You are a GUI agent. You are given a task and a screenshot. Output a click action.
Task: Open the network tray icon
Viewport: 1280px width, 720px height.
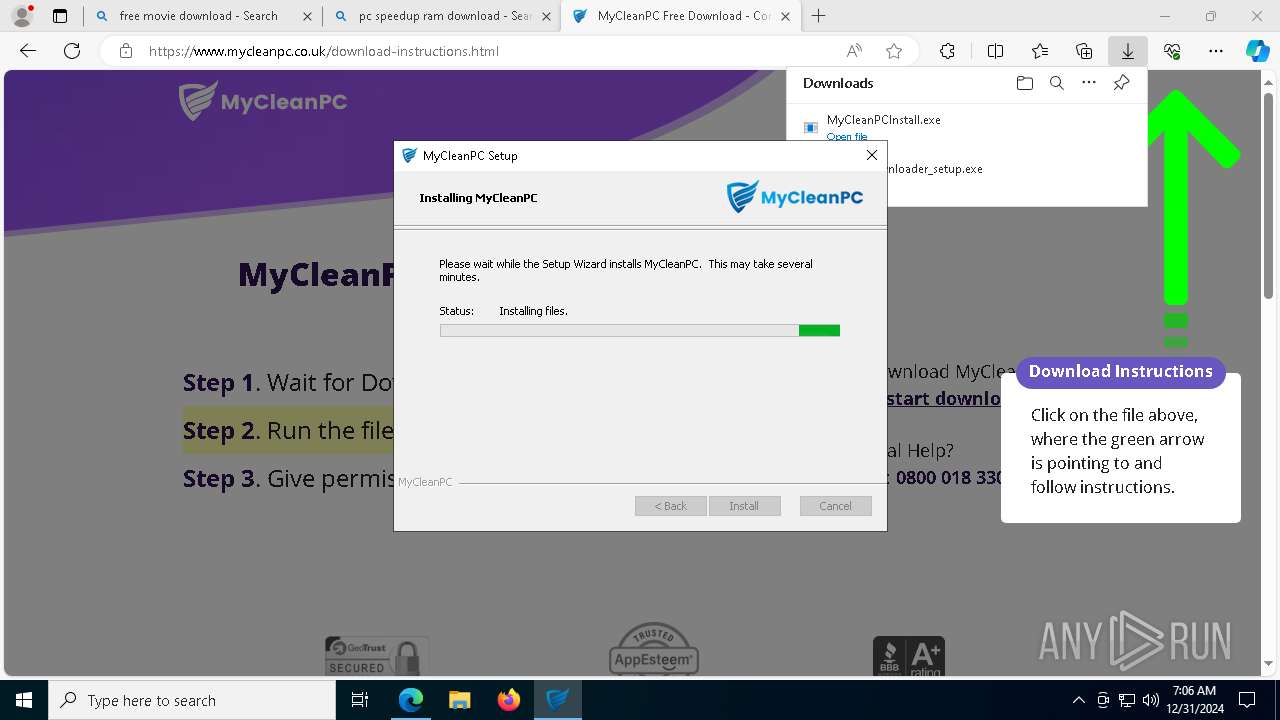coord(1127,700)
